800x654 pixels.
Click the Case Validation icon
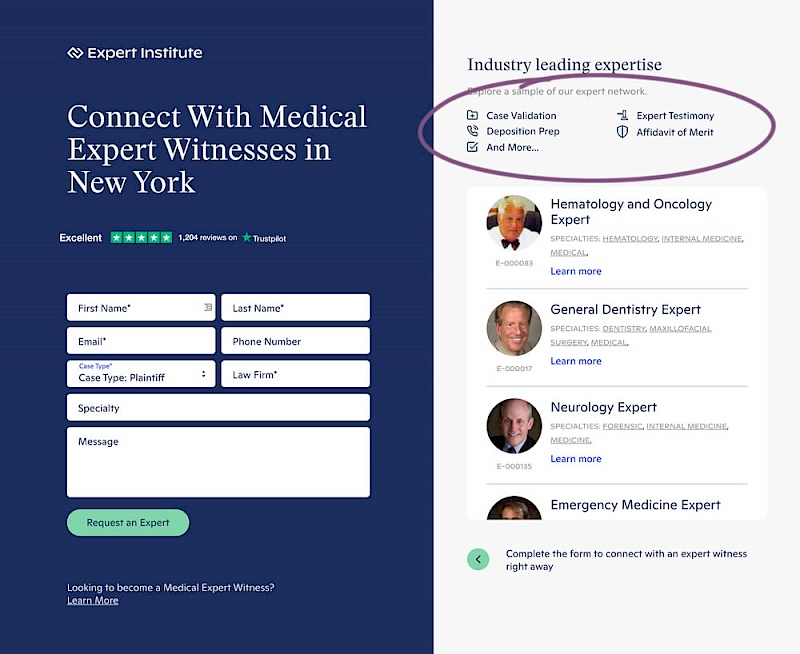pos(473,116)
